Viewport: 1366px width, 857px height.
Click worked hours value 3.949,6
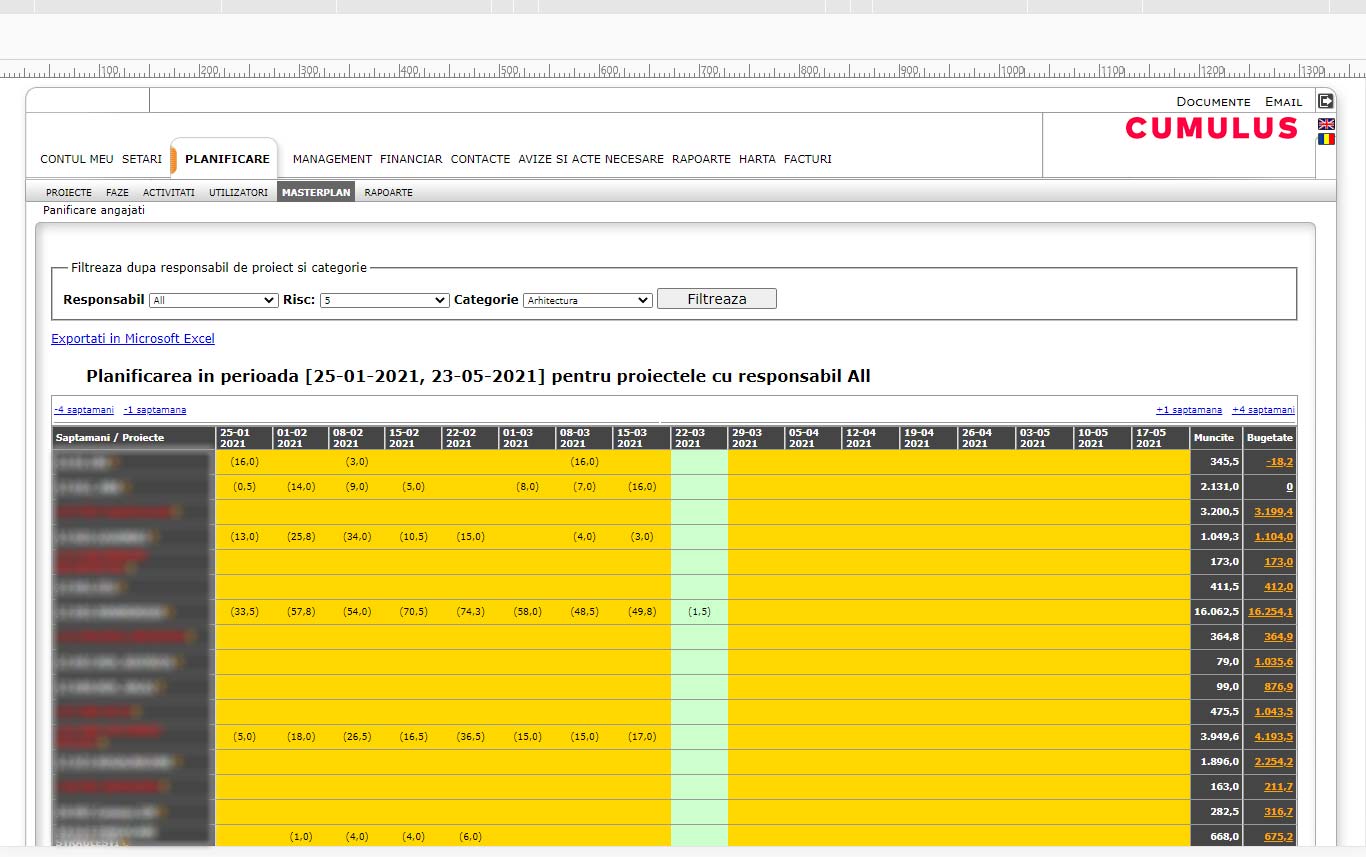pyautogui.click(x=1219, y=737)
